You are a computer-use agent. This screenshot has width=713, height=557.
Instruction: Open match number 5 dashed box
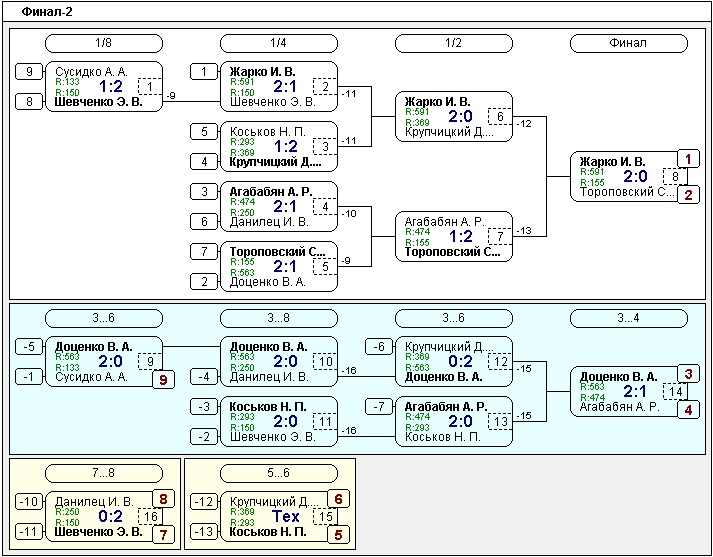[325, 266]
